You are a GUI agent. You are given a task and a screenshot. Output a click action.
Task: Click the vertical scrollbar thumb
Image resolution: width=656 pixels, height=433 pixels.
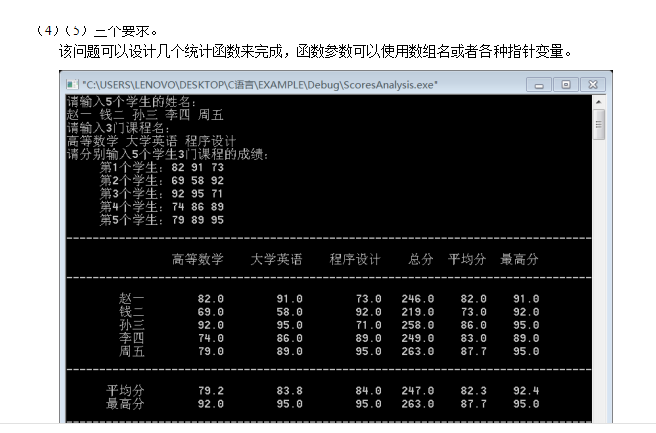tap(598, 124)
